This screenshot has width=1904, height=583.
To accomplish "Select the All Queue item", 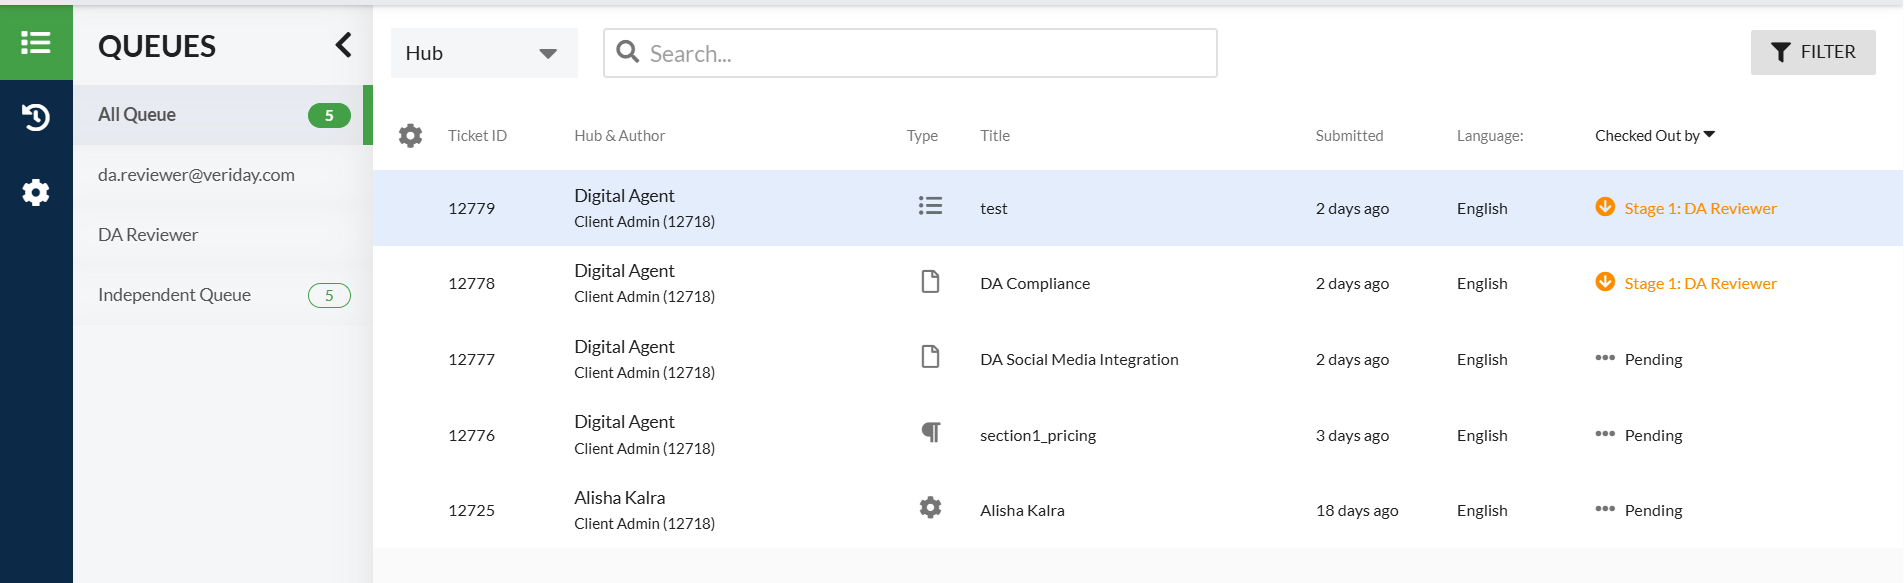I will [137, 115].
